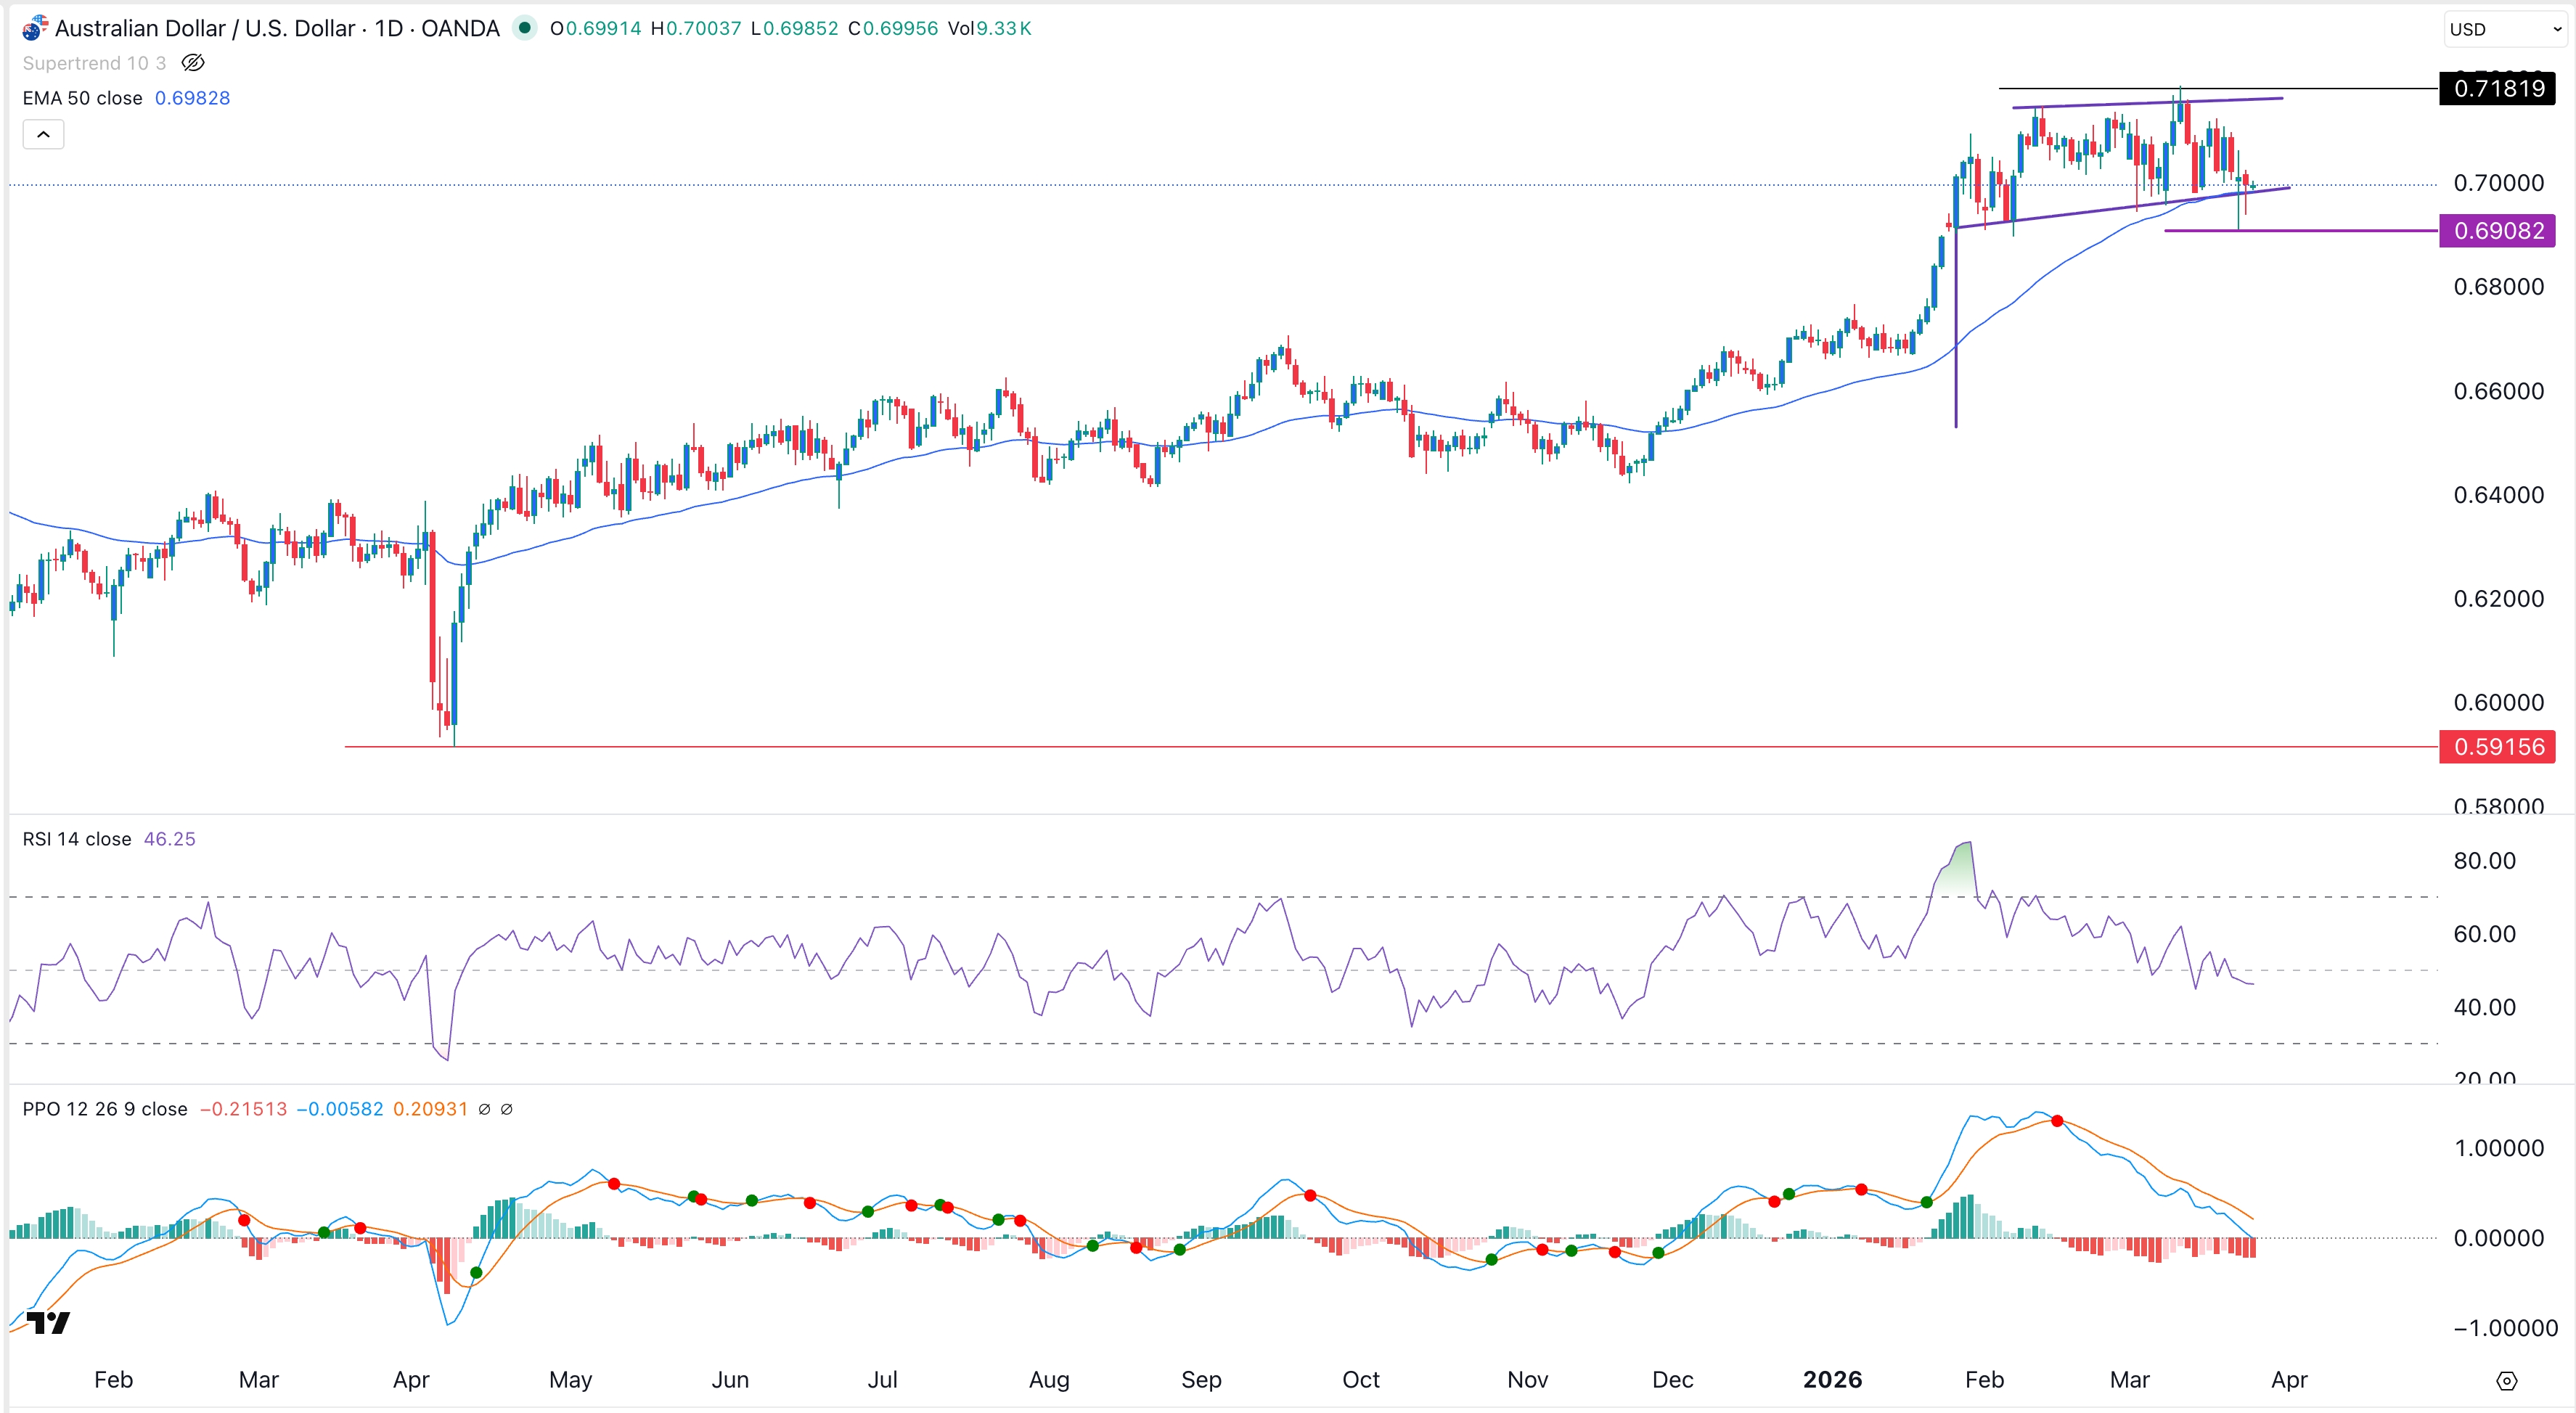The image size is (2576, 1413).
Task: Click the TradingView logo watermark
Action: pyautogui.click(x=47, y=1322)
